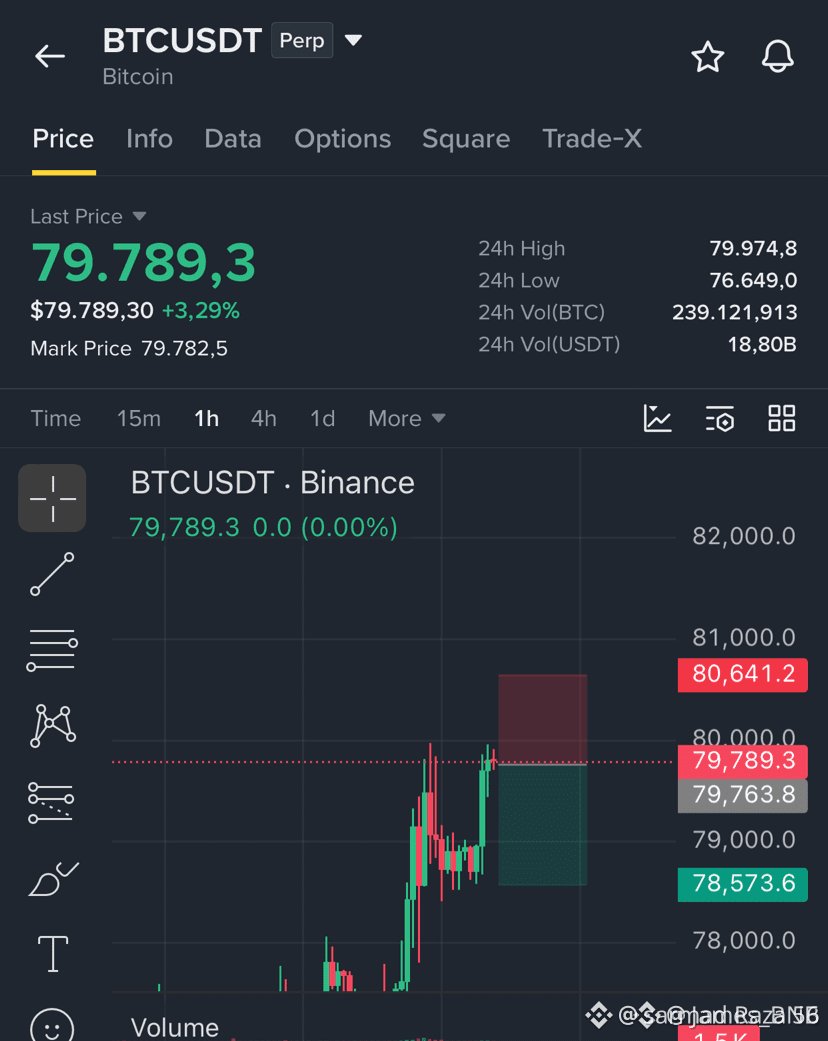
Task: Open the Info tab
Action: [x=149, y=139]
